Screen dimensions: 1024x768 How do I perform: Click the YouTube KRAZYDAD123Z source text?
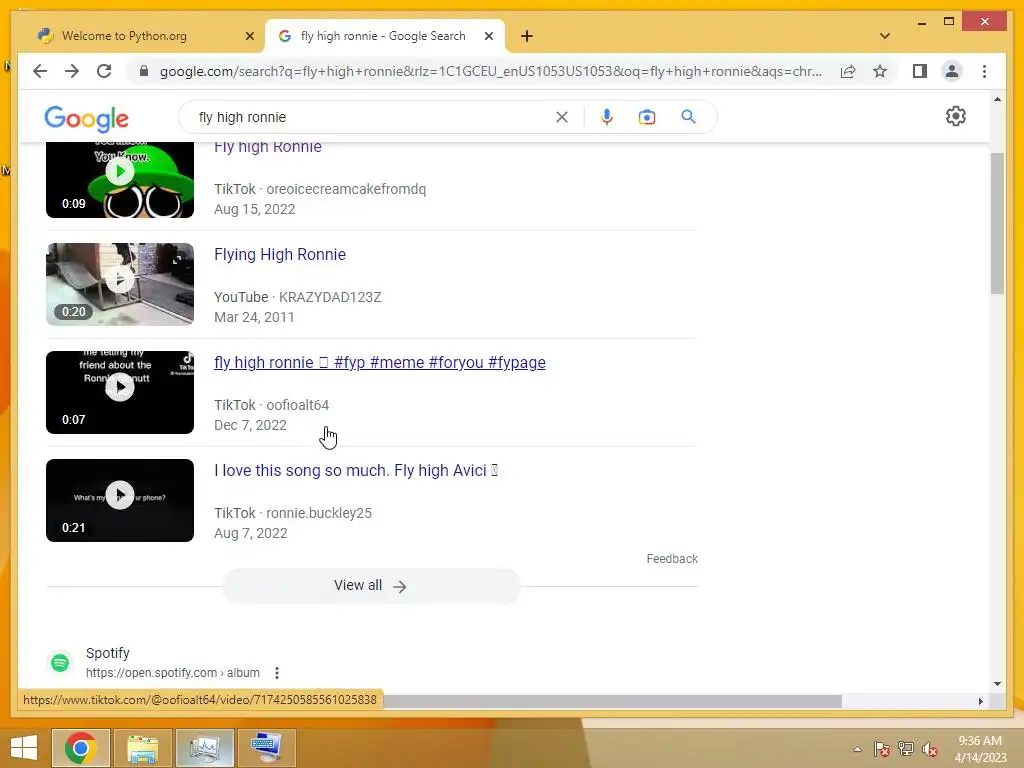(298, 297)
